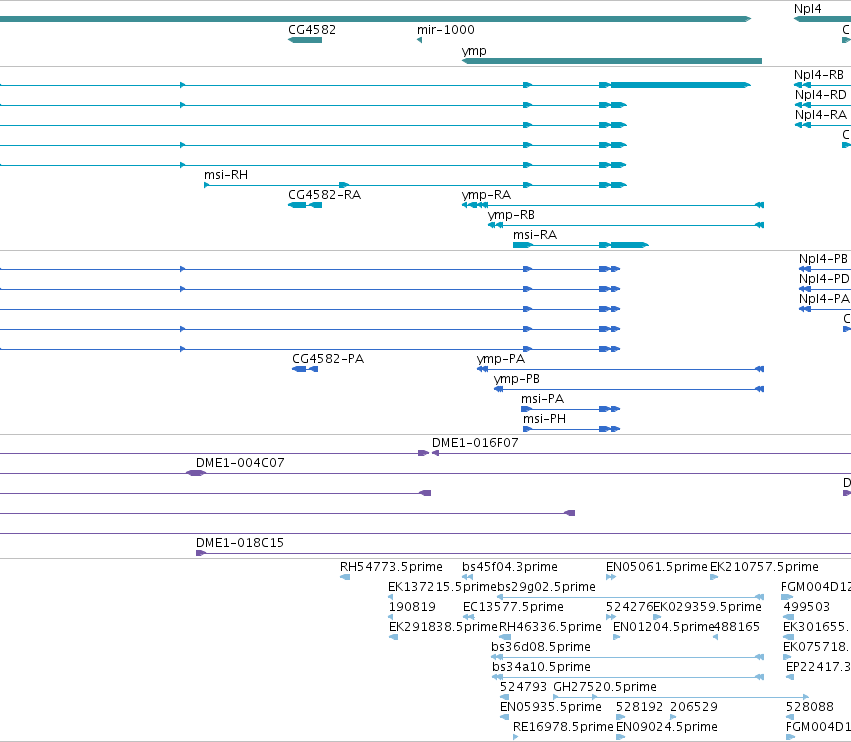
Task: Click the EP22417.3 EST label
Action: (x=818, y=668)
